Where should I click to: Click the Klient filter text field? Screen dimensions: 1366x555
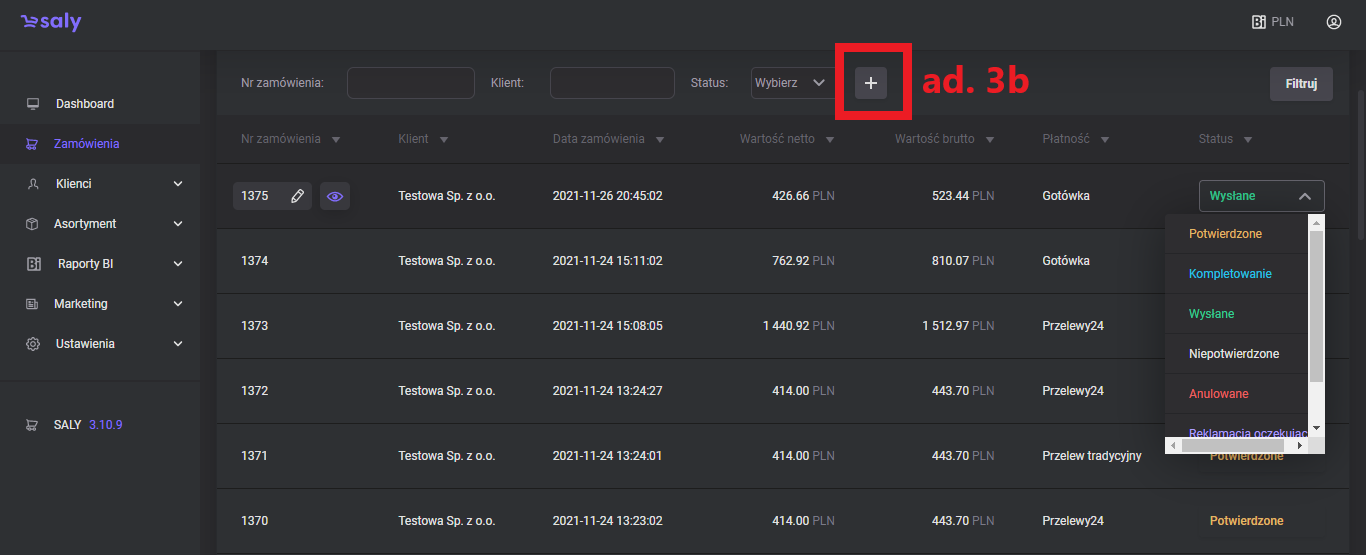612,83
